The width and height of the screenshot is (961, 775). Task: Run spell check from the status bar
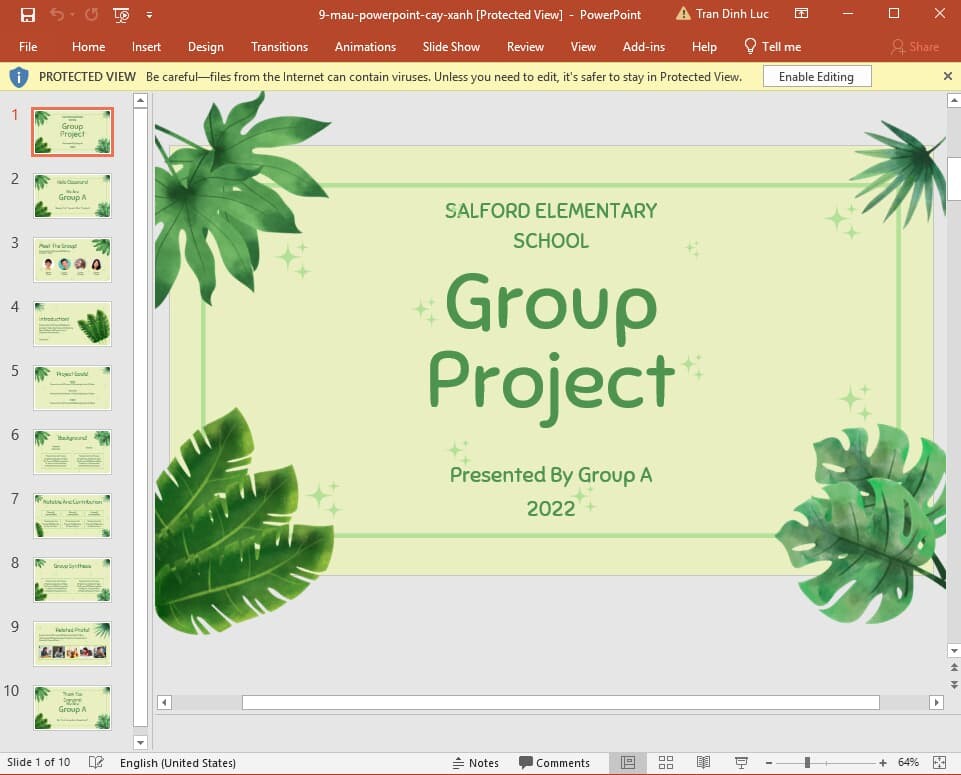96,762
